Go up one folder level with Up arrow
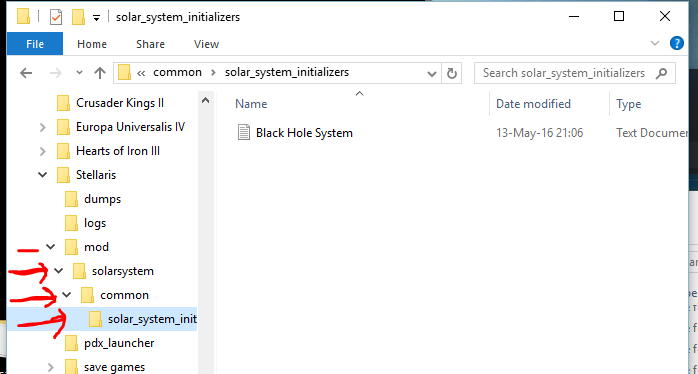This screenshot has width=698, height=374. click(x=100, y=73)
